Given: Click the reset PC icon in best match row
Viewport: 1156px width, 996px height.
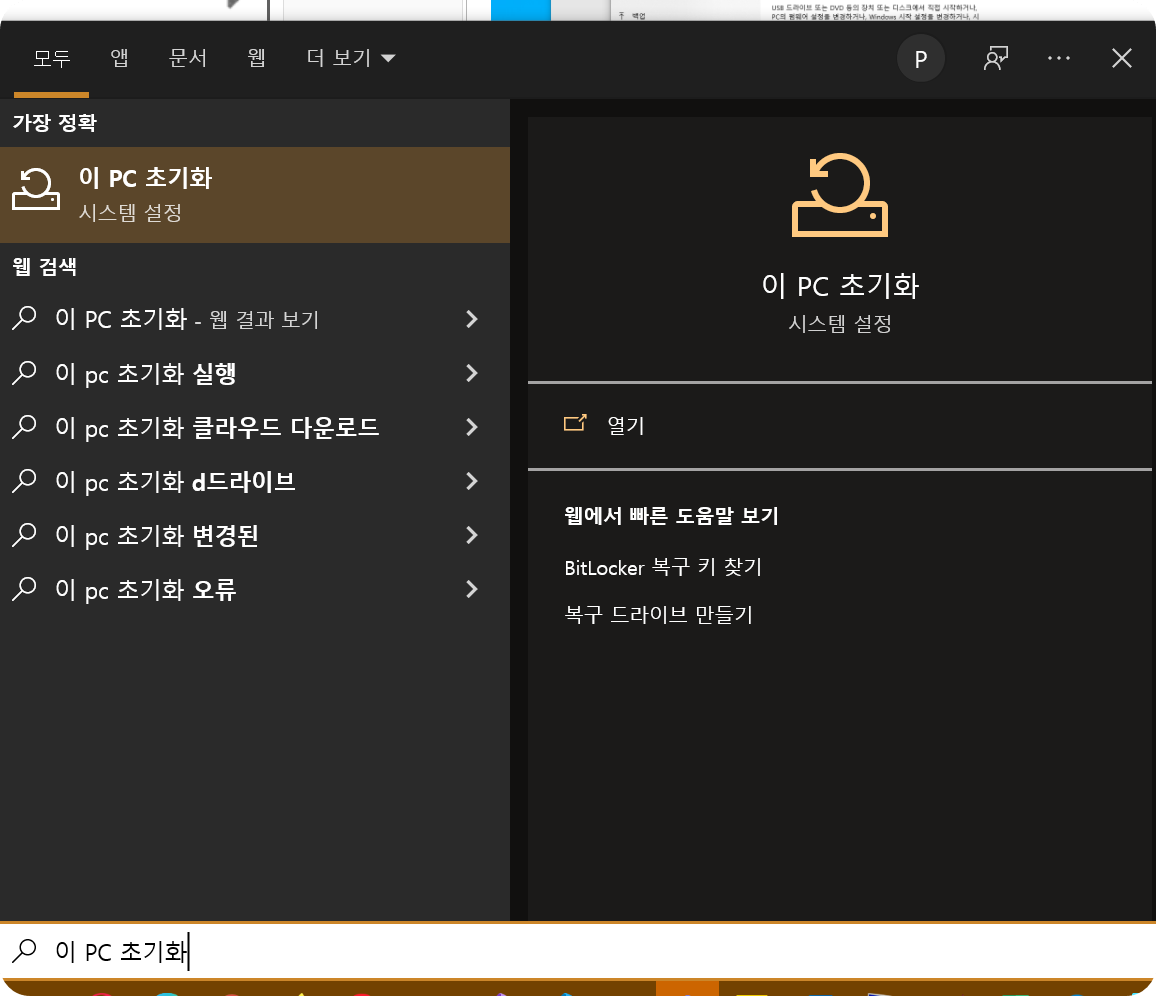Looking at the screenshot, I should [x=36, y=189].
